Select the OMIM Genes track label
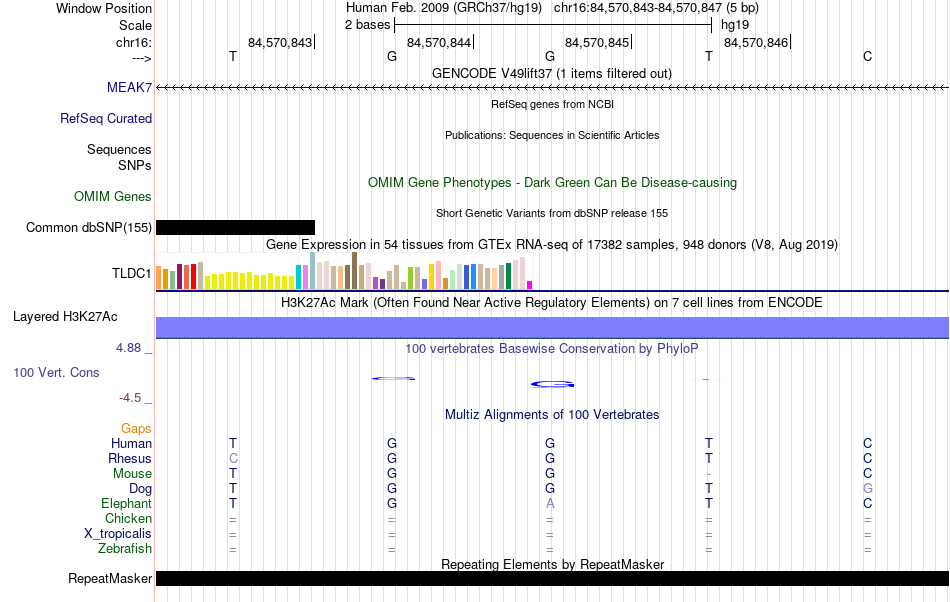The width and height of the screenshot is (950, 602). [113, 196]
